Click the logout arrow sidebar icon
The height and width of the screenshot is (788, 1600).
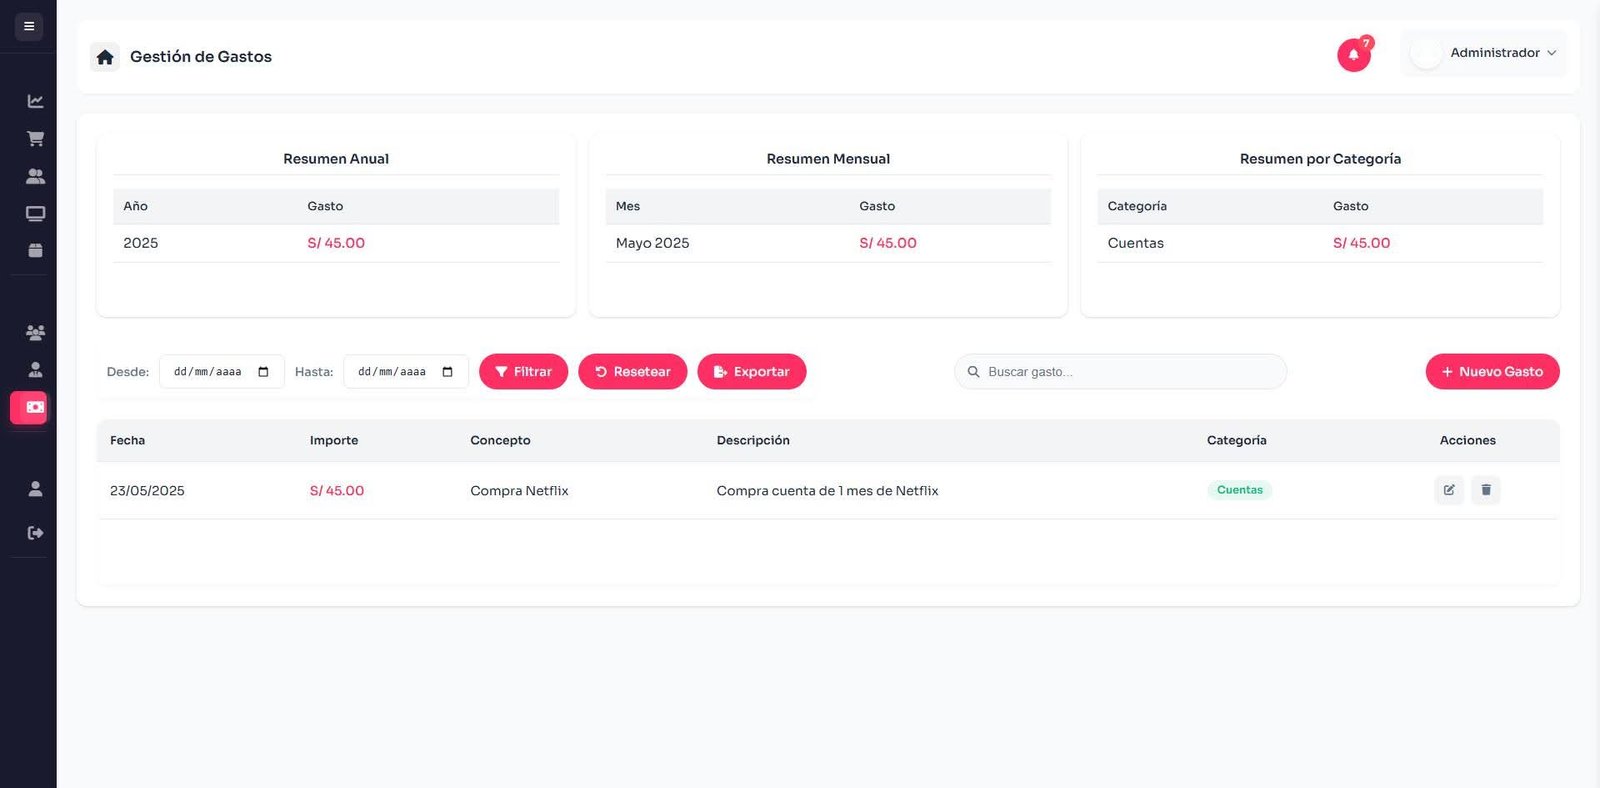point(35,533)
